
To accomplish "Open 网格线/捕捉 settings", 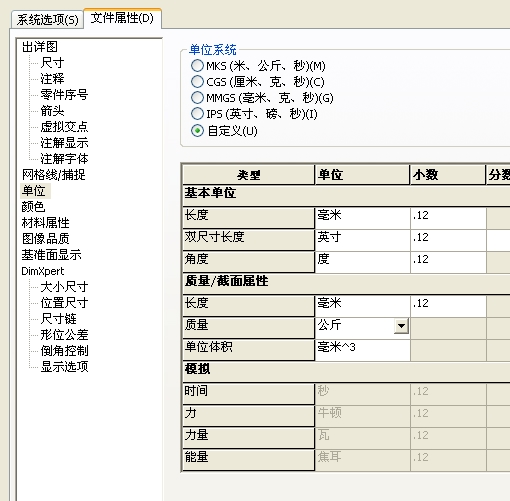I will 54,175.
